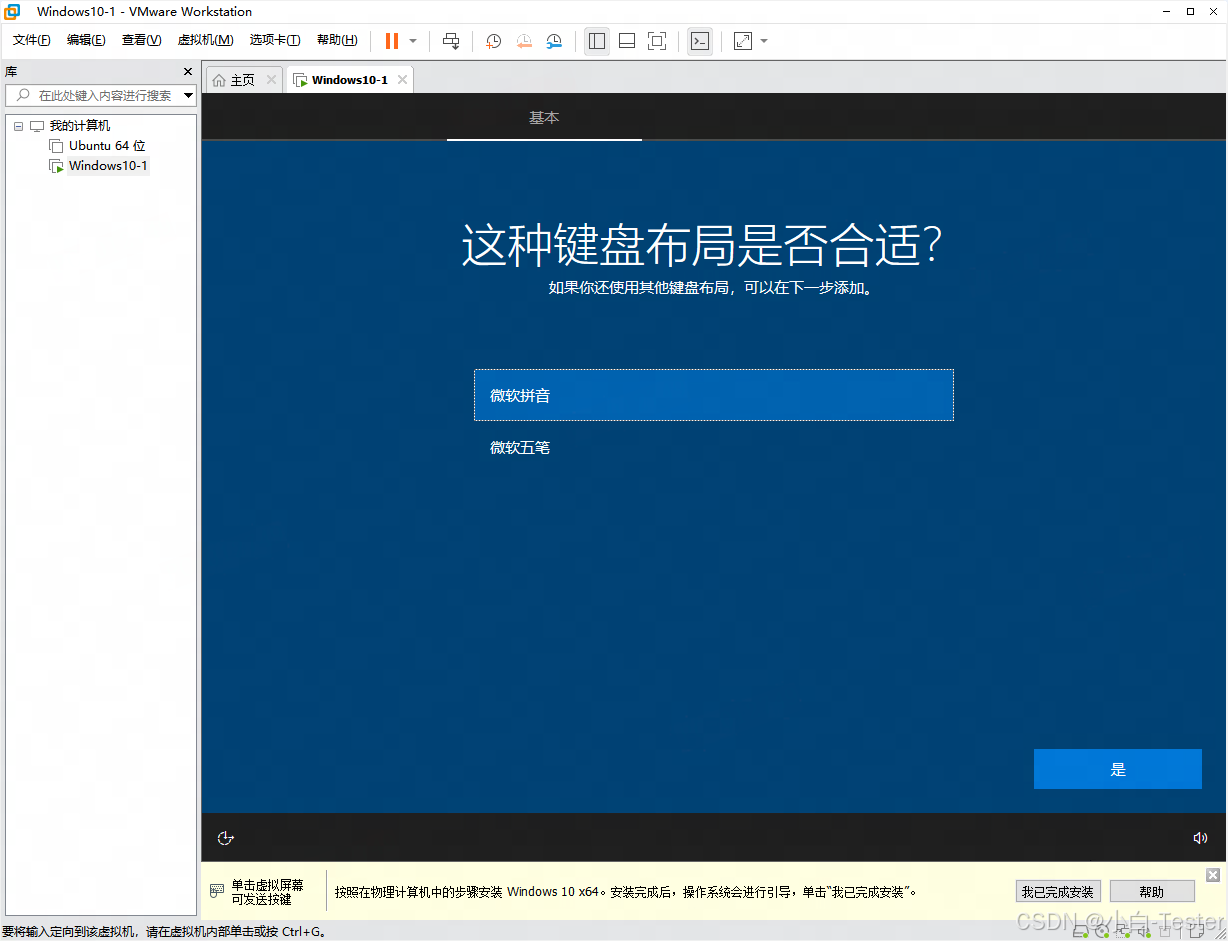Collapse the 我的计算机 tree node
Viewport: 1228px width, 941px height.
(x=18, y=126)
